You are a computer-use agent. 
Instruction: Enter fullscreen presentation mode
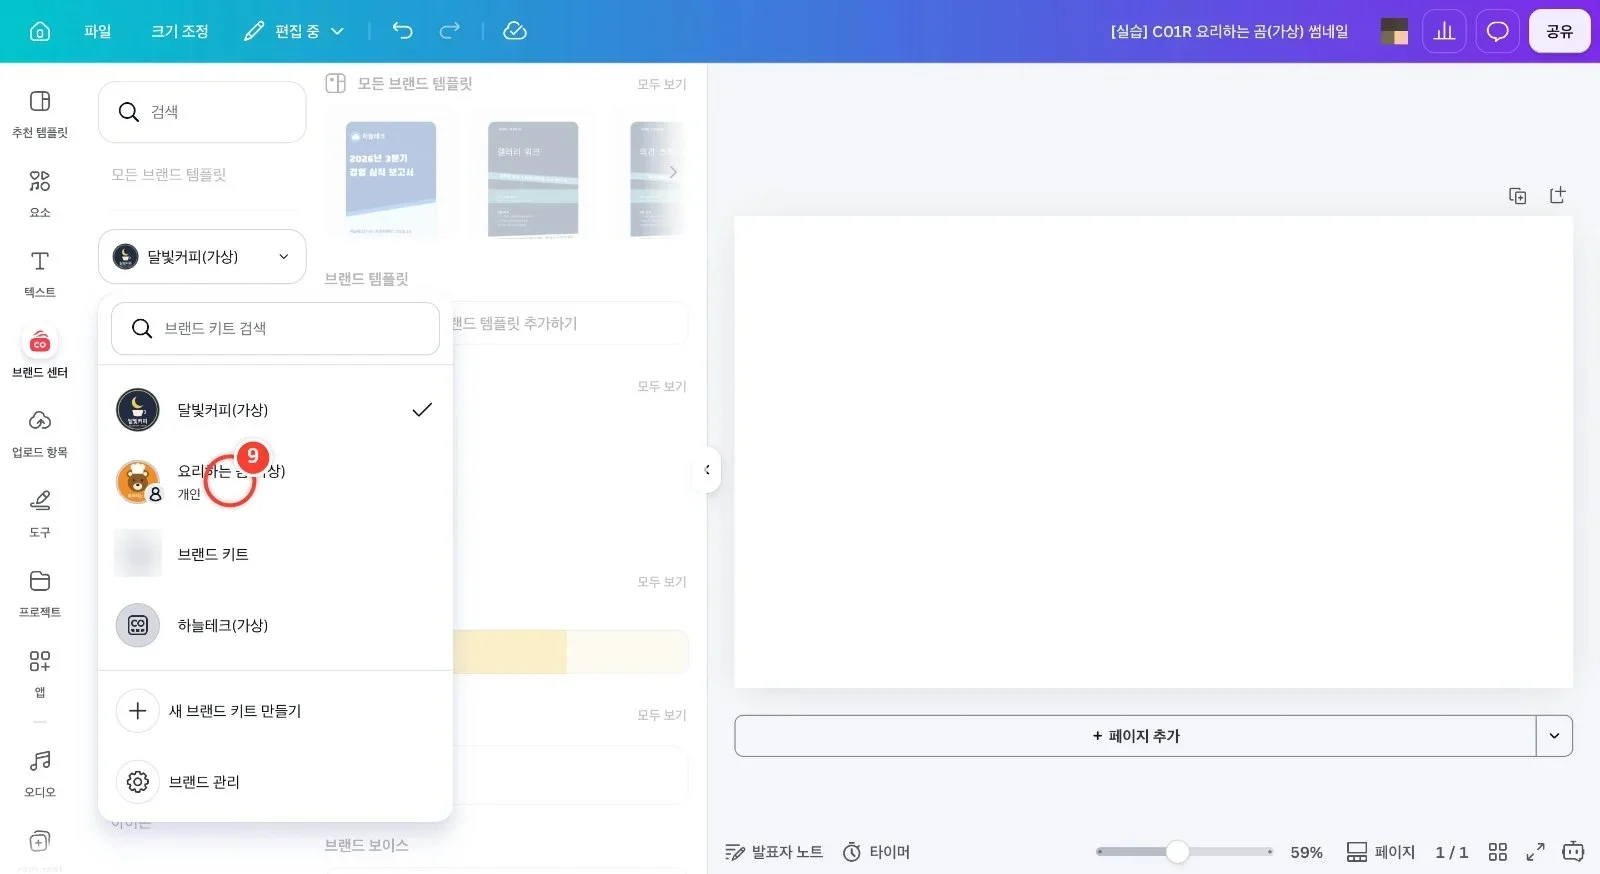coord(1535,852)
